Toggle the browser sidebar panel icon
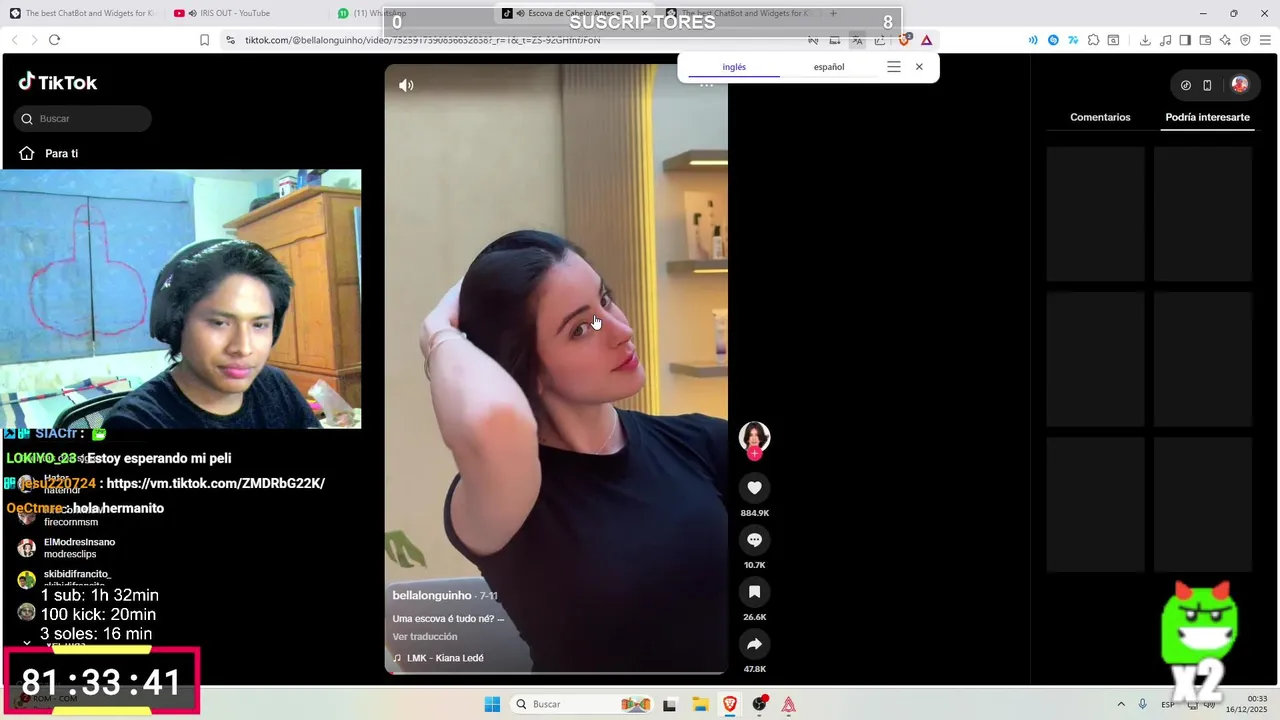The image size is (1280, 720). click(1185, 40)
